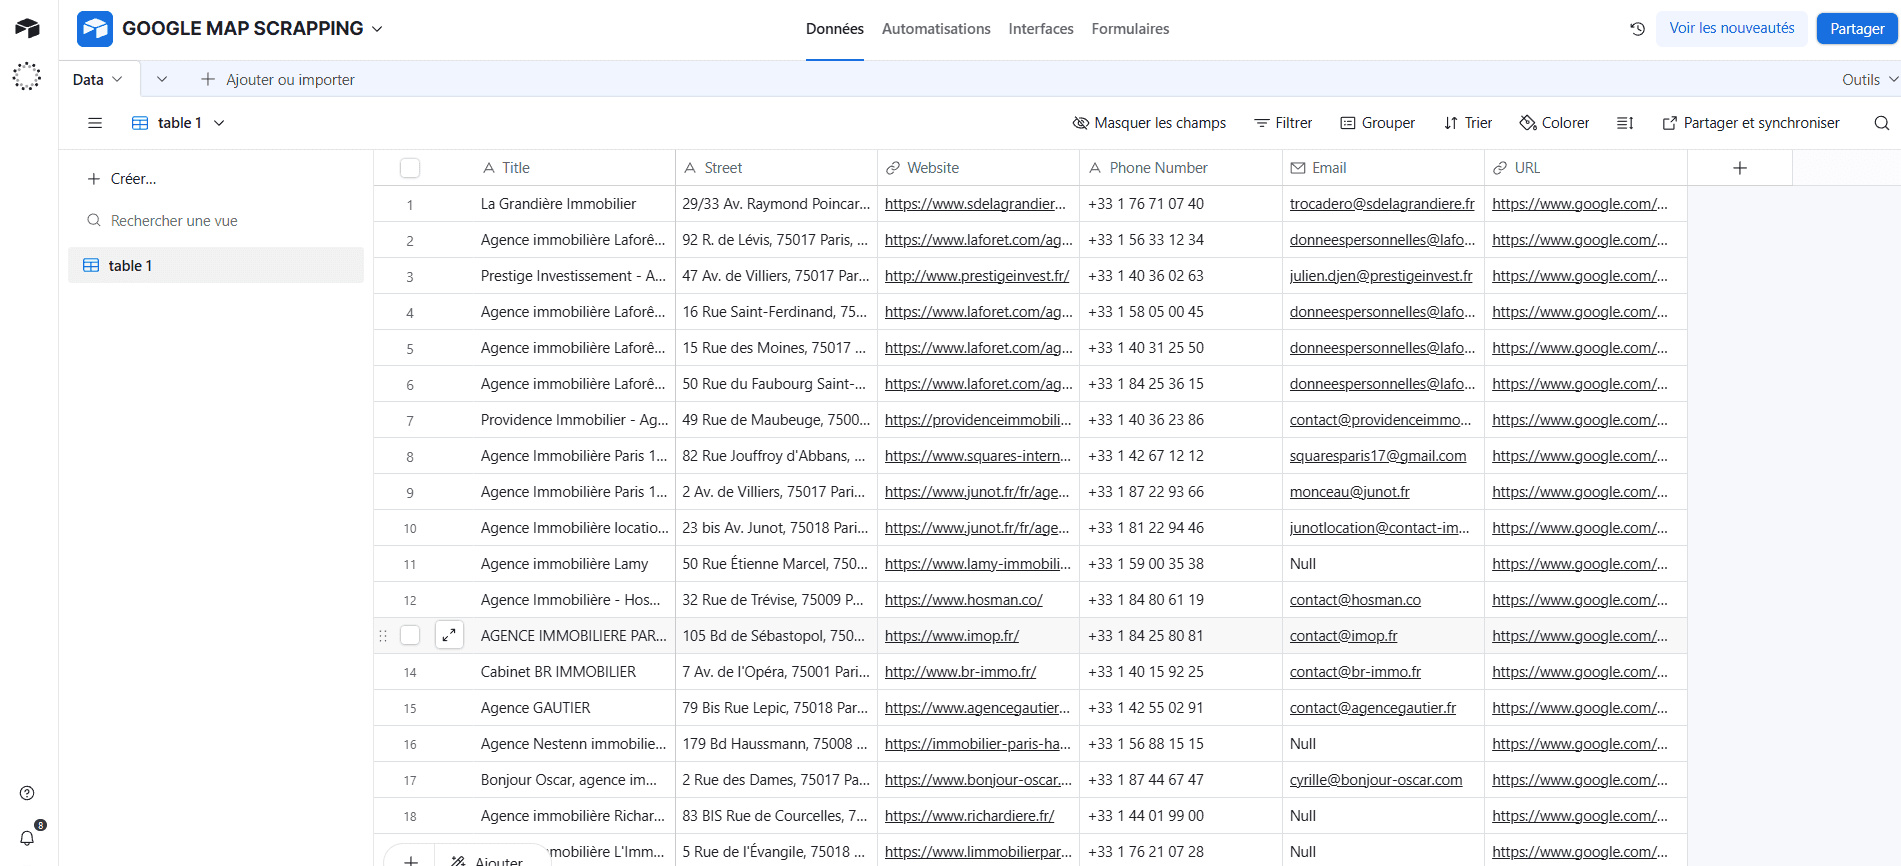1901x866 pixels.
Task: Open the notifications bell icon
Action: coord(27,838)
